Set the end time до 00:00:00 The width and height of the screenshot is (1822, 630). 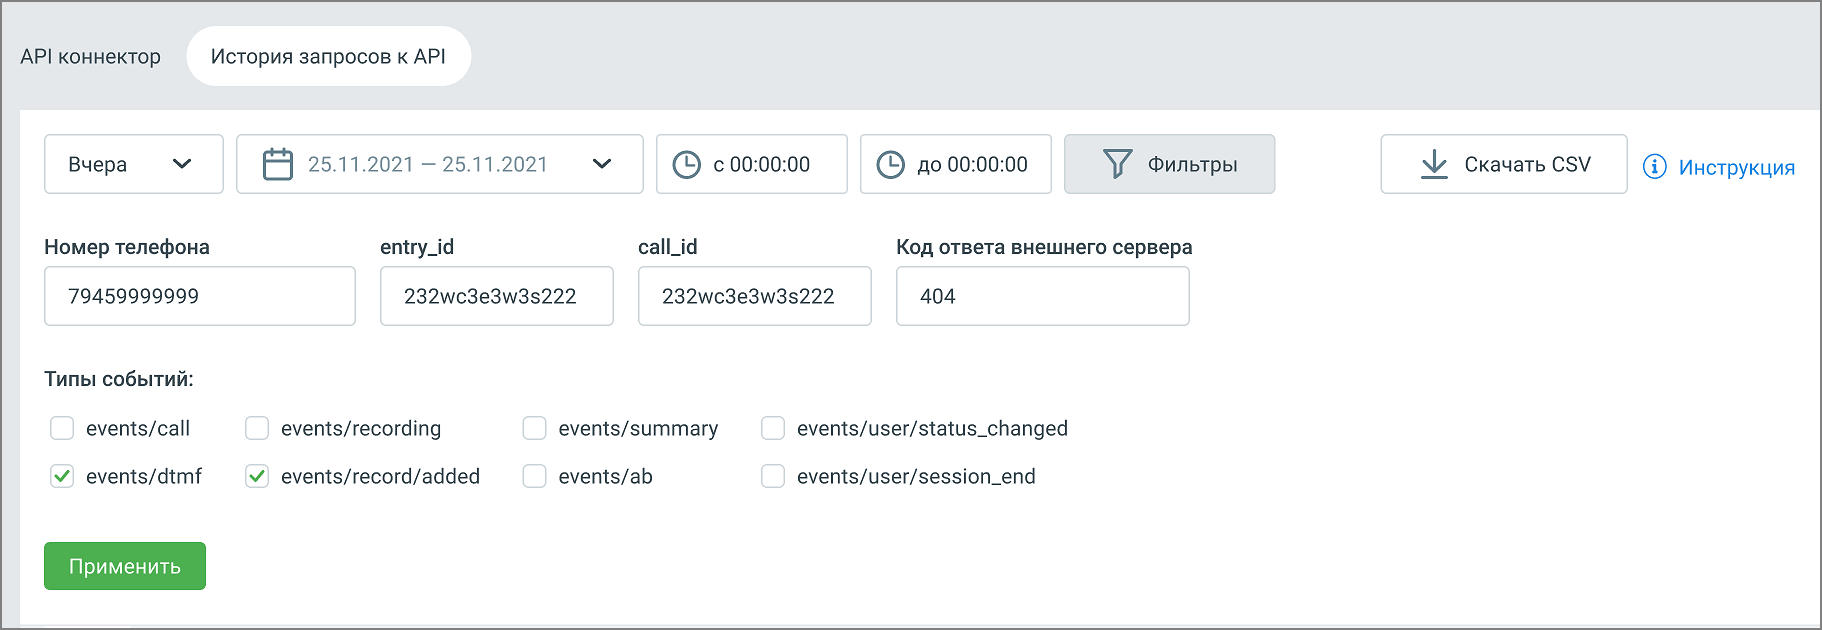(956, 164)
